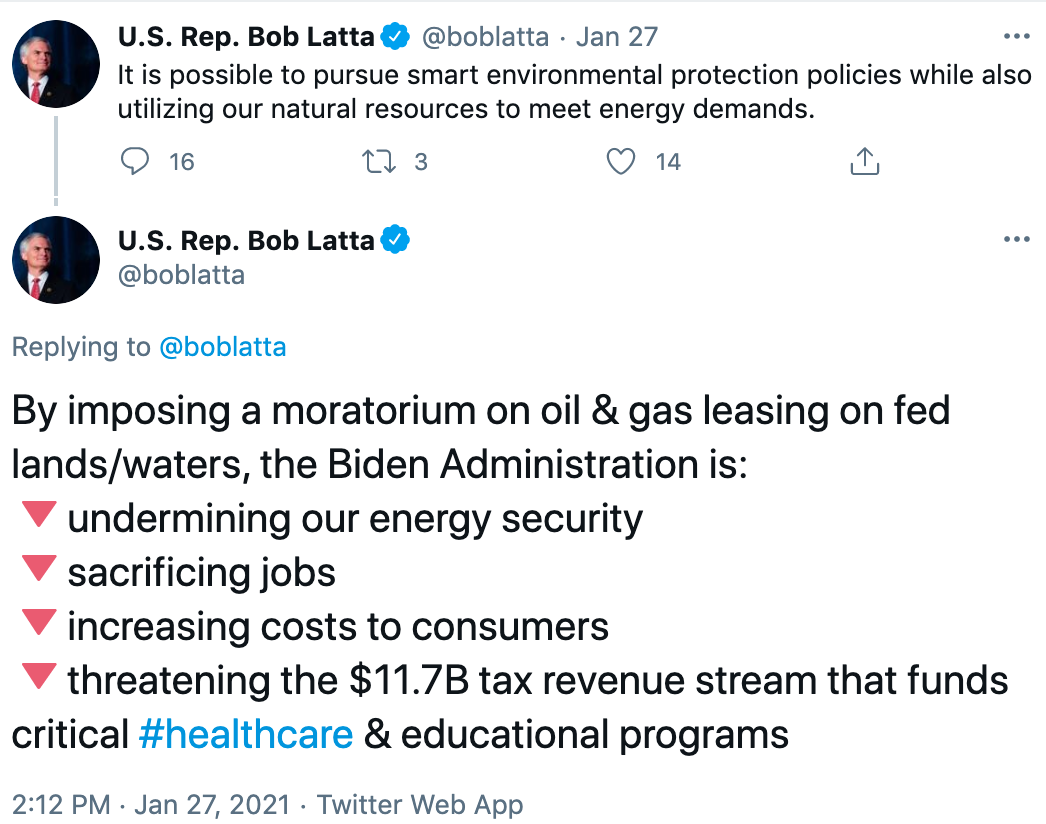Viewport: 1046px width, 824px height.
Task: Click verified badge beside second Bob Latta name
Action: coord(397,240)
